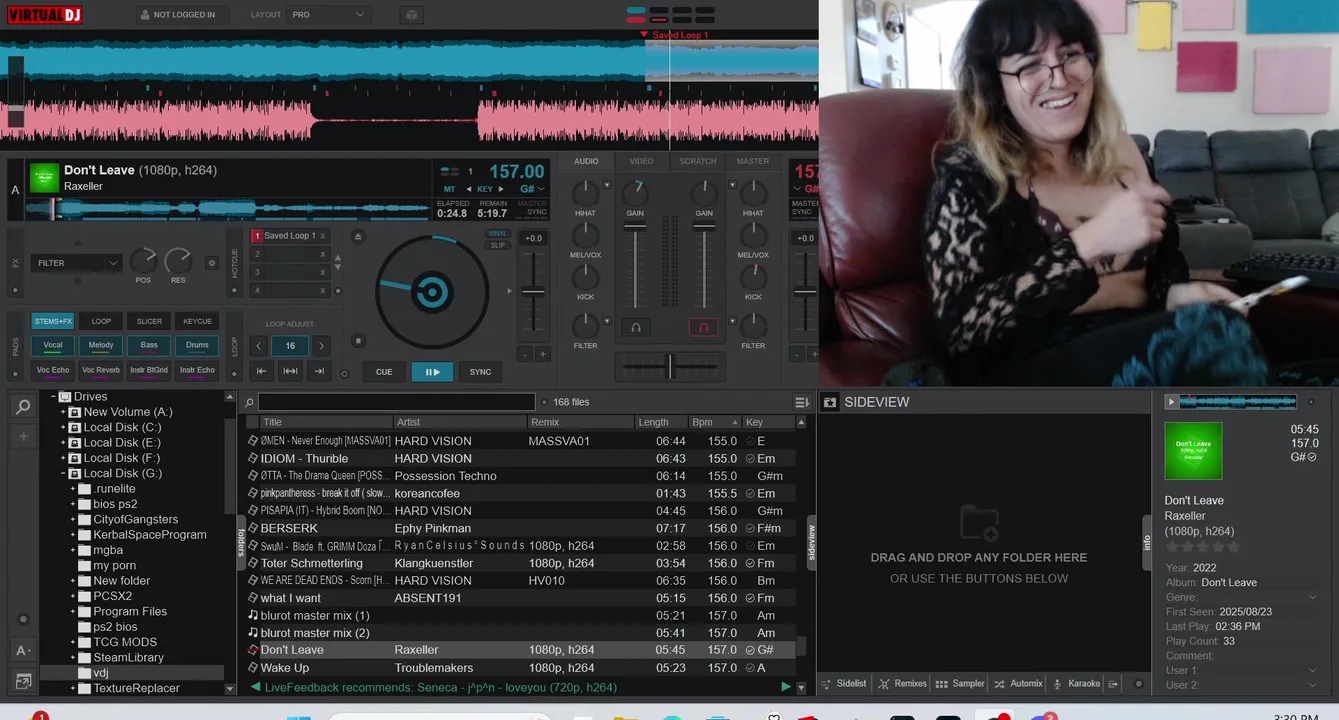
Task: Click the pop-out browser window sidebar icon
Action: coord(23,681)
